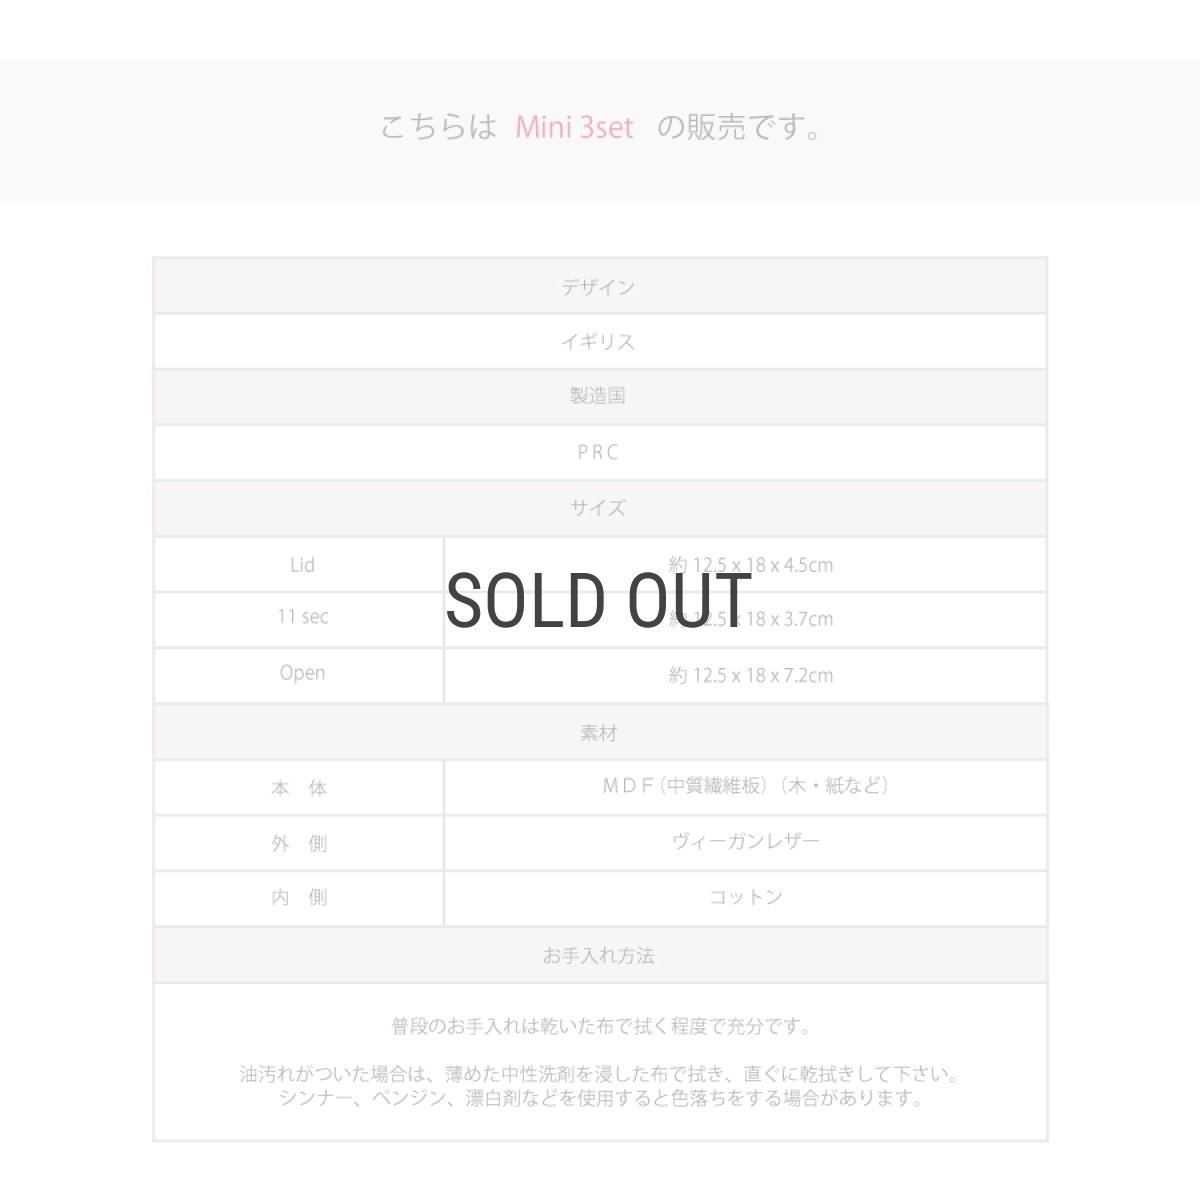
Task: Click the コットン inner material value
Action: coord(746,898)
